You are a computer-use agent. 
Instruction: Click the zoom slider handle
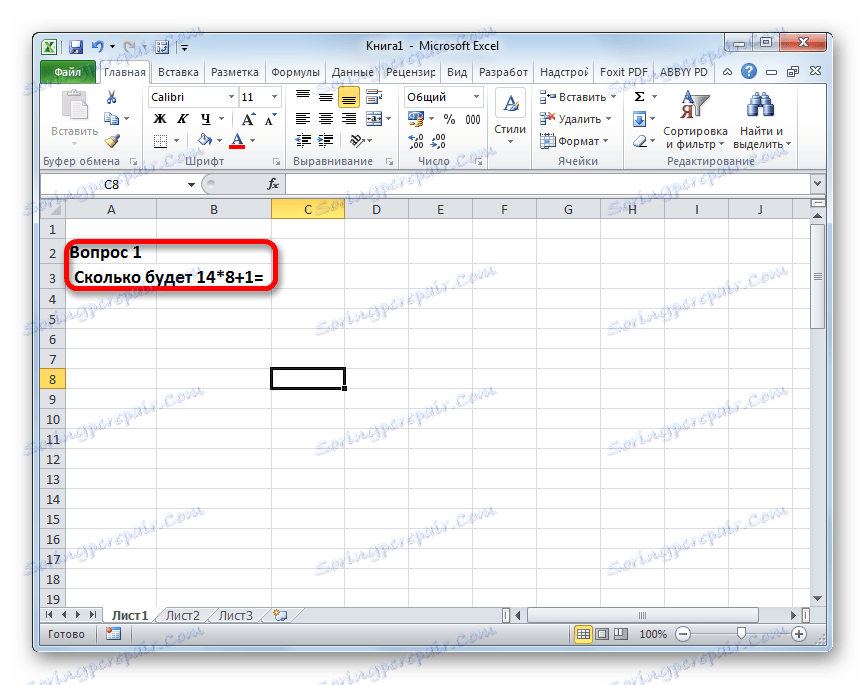[x=741, y=633]
